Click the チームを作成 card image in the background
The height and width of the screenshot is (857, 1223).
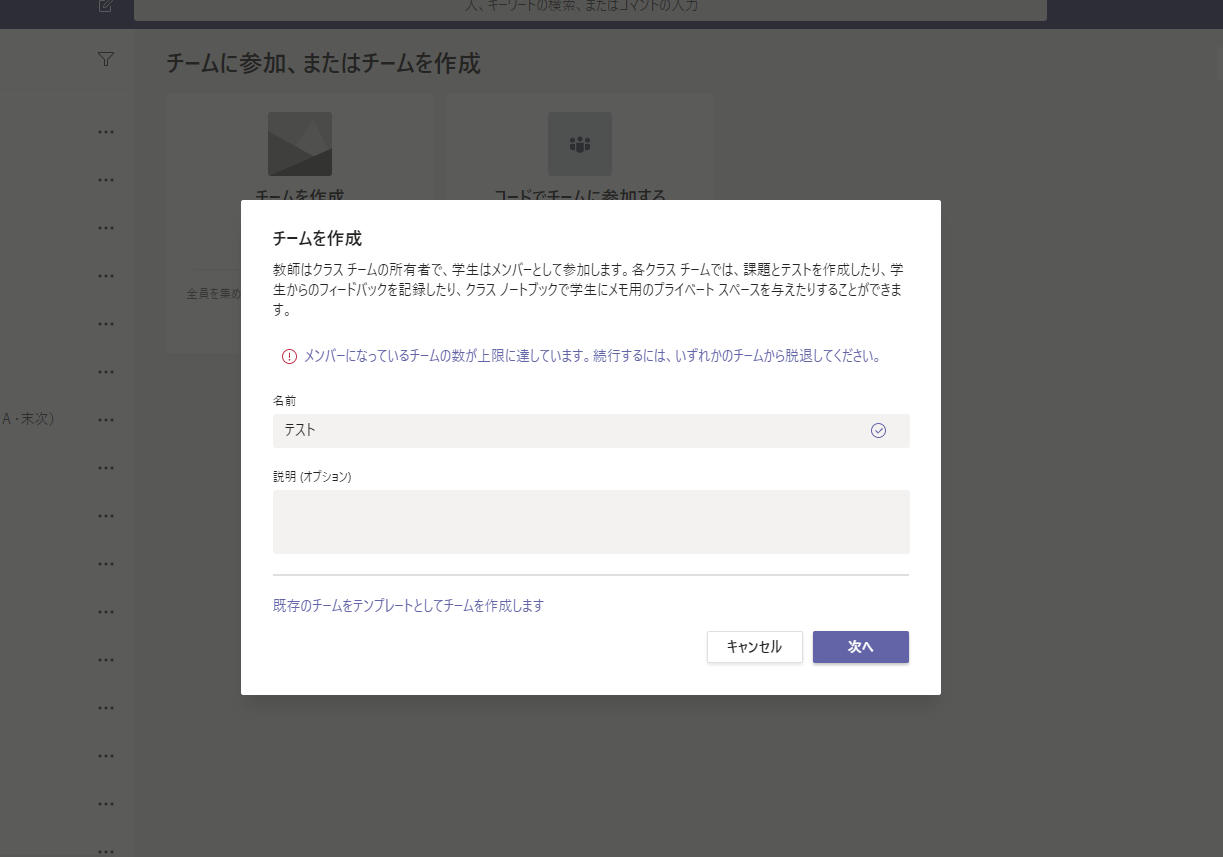click(x=300, y=144)
